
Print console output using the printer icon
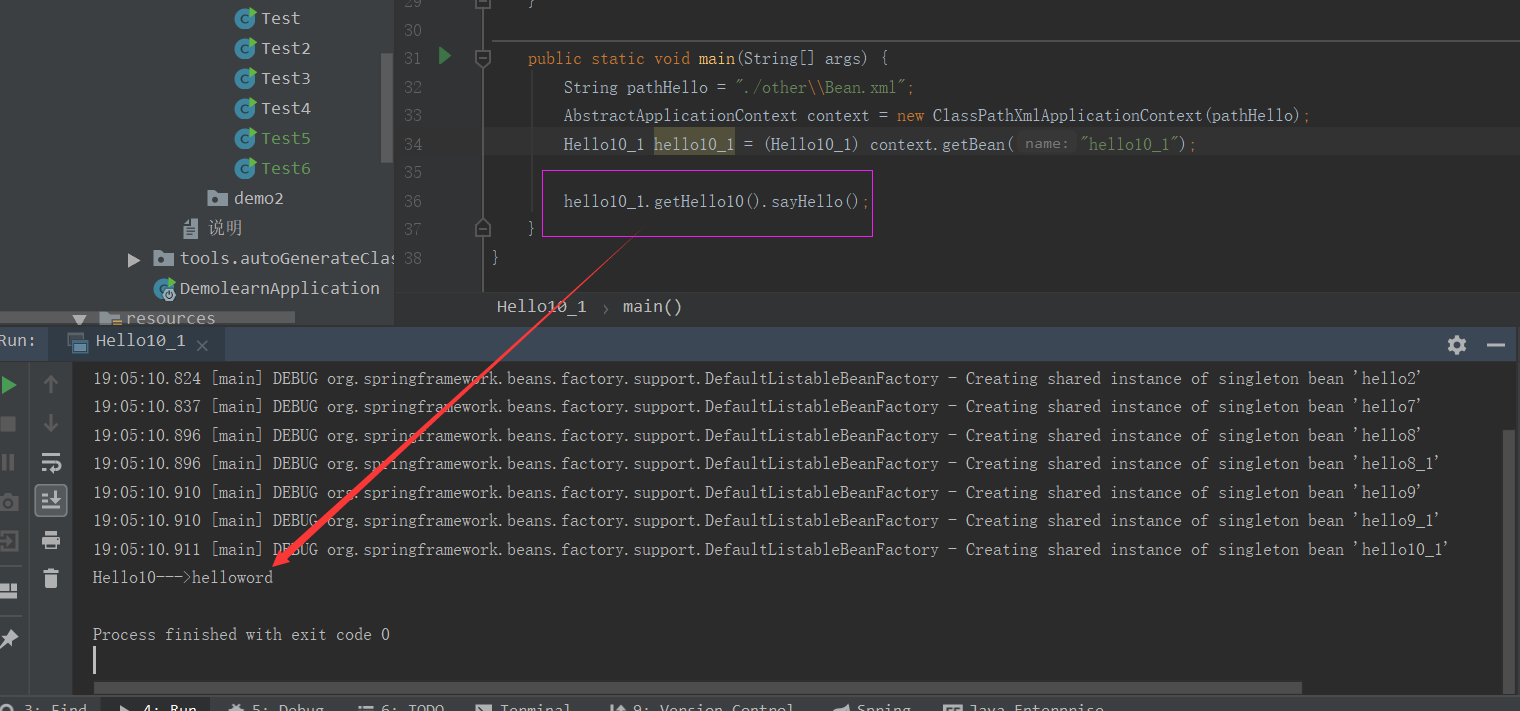51,540
